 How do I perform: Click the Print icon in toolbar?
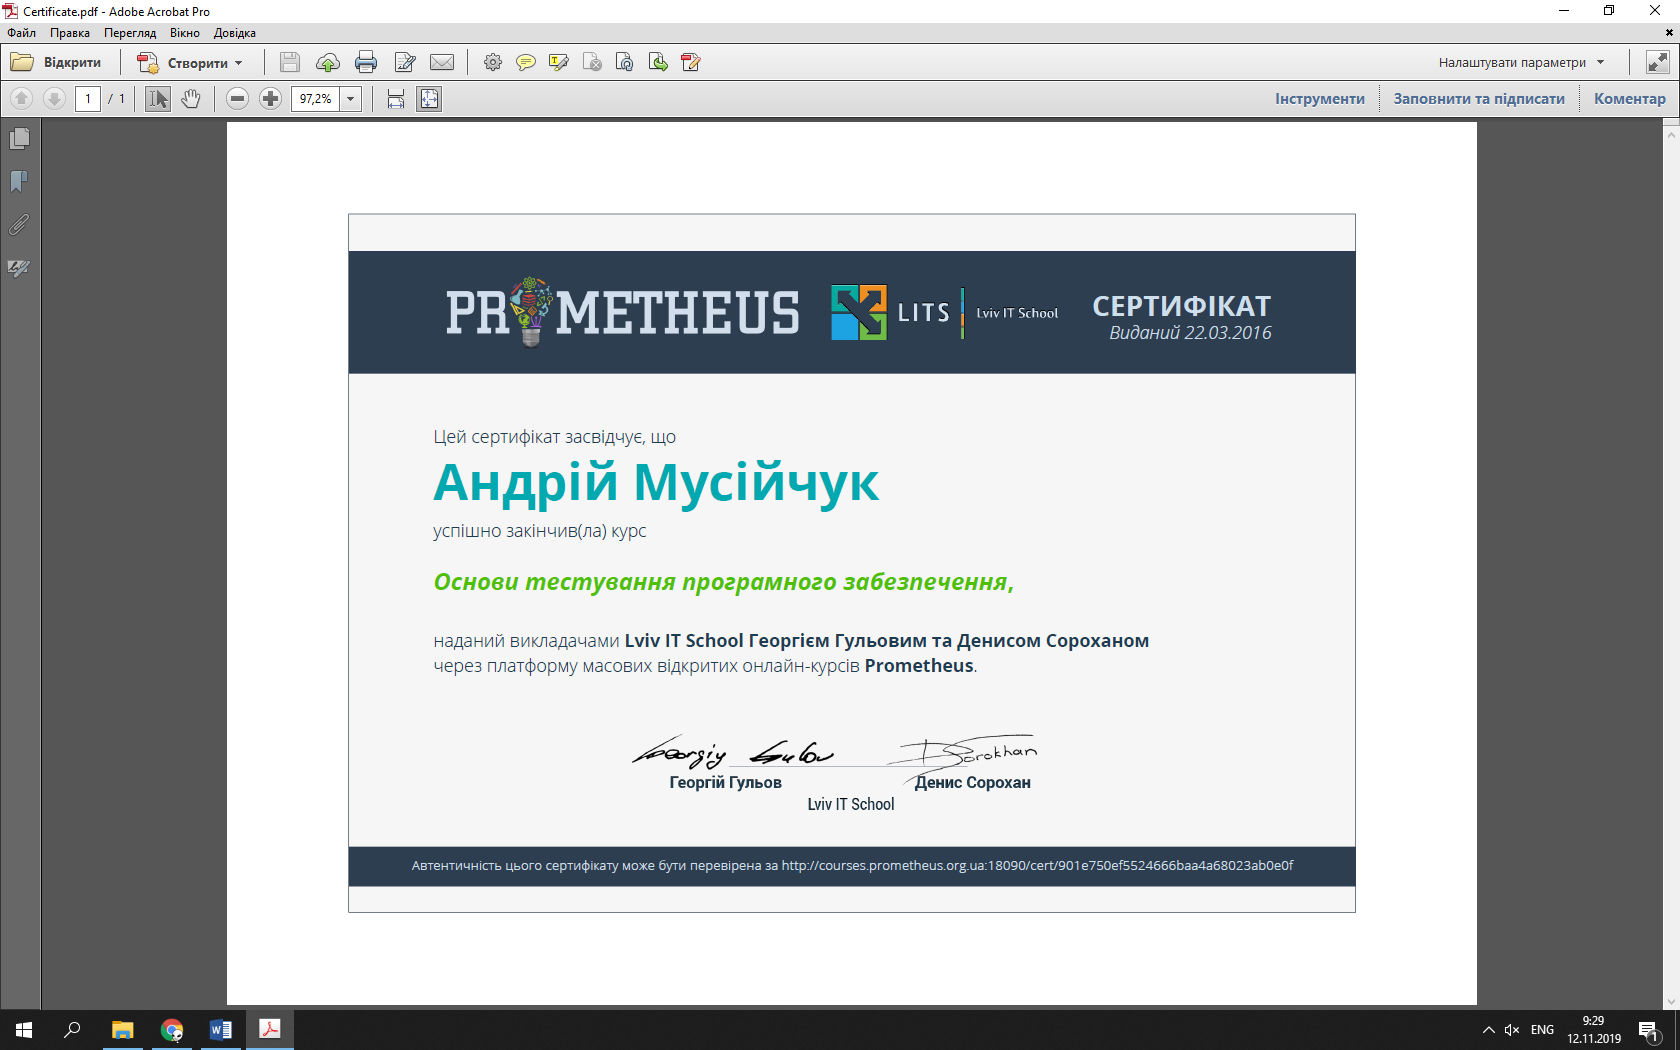tap(366, 63)
